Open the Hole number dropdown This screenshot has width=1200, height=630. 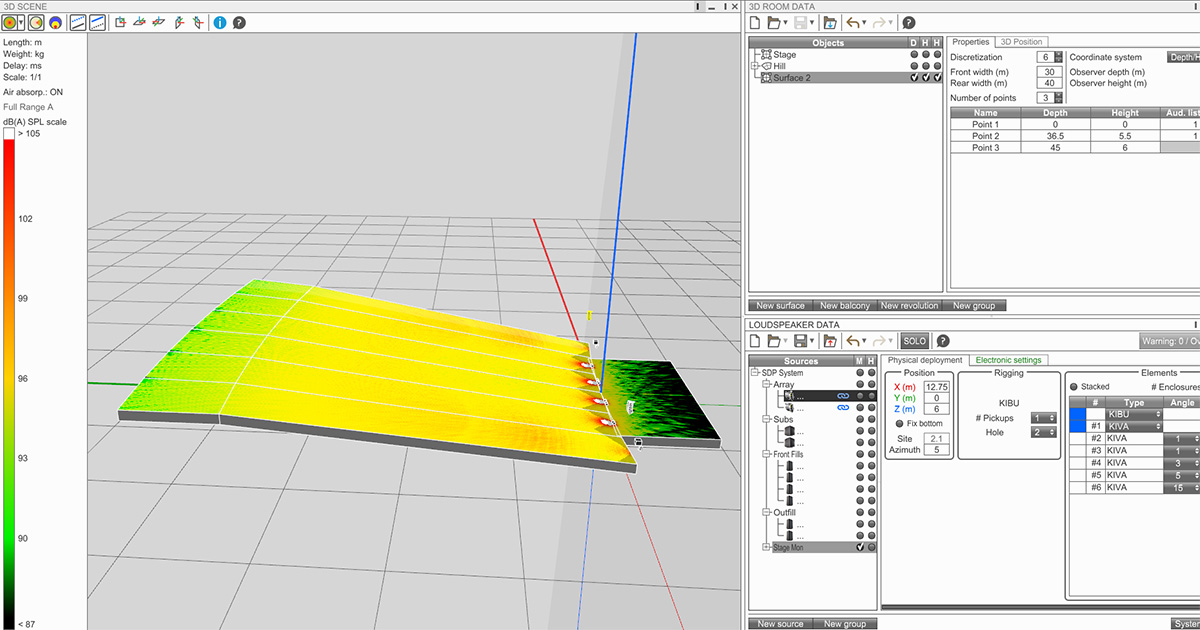click(1044, 432)
